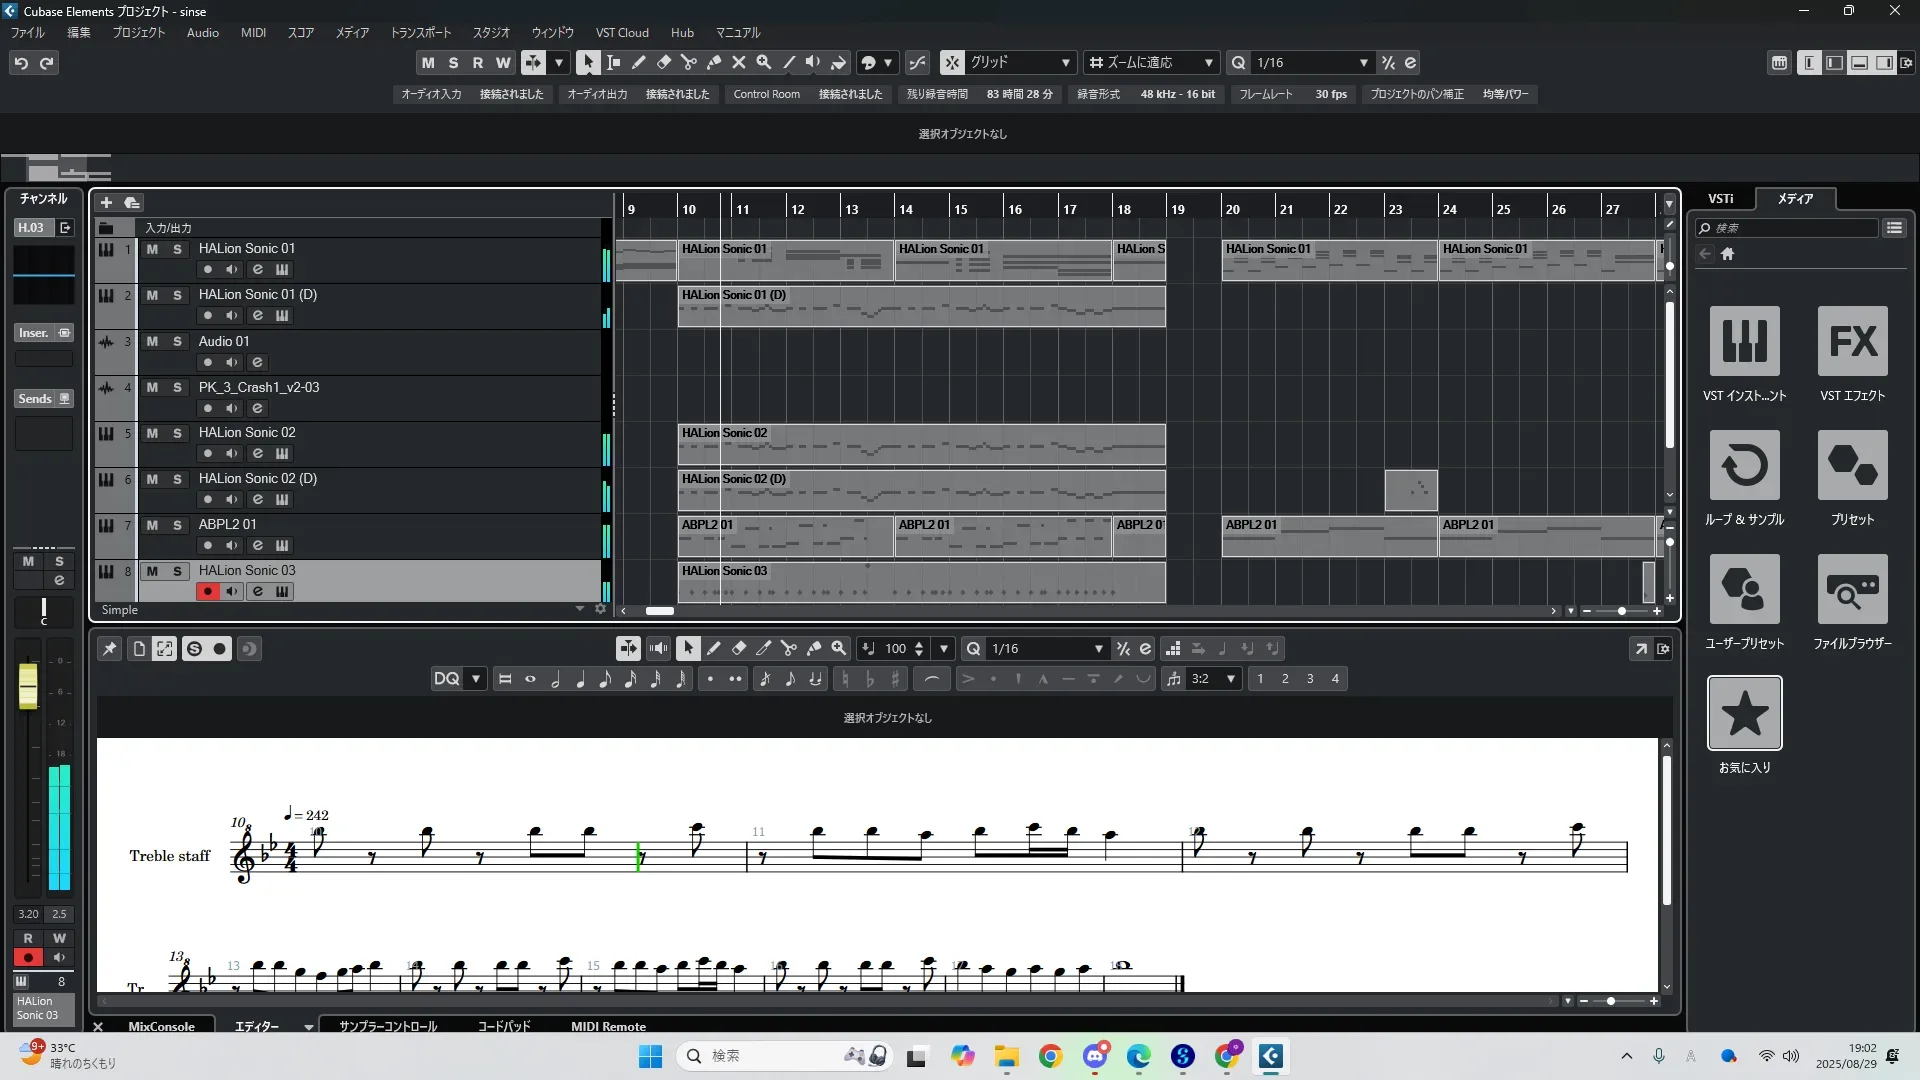The image size is (1920, 1080).
Task: Click the Add Track plus button
Action: pos(106,202)
